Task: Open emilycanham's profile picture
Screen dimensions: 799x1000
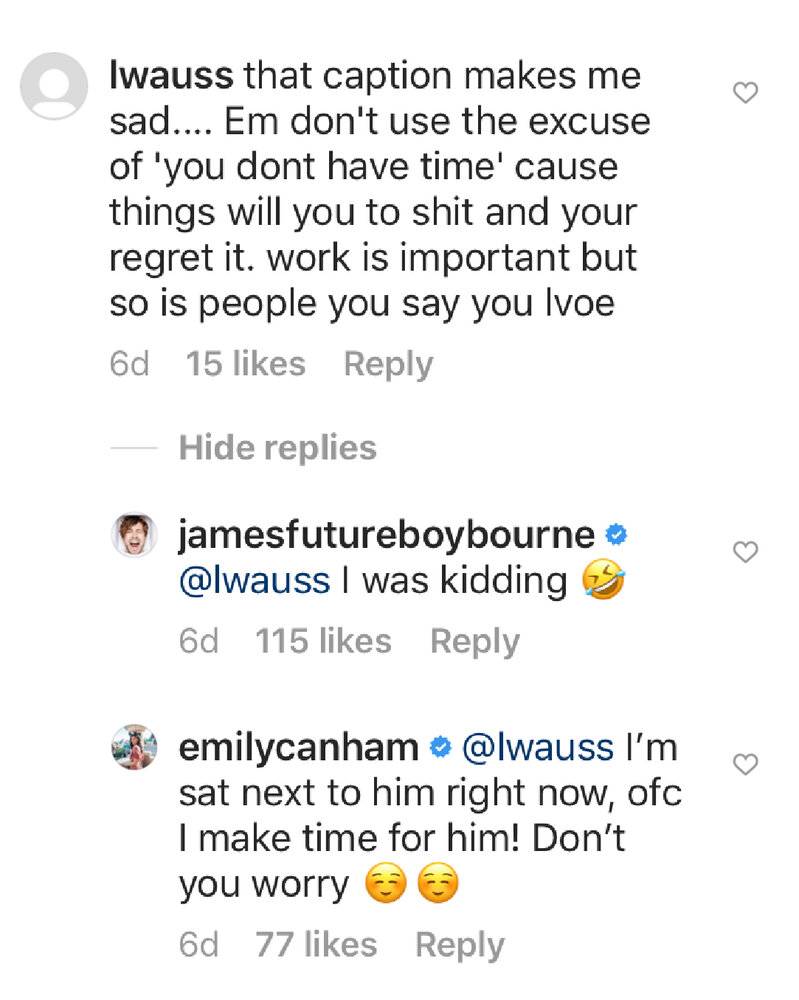Action: click(134, 747)
